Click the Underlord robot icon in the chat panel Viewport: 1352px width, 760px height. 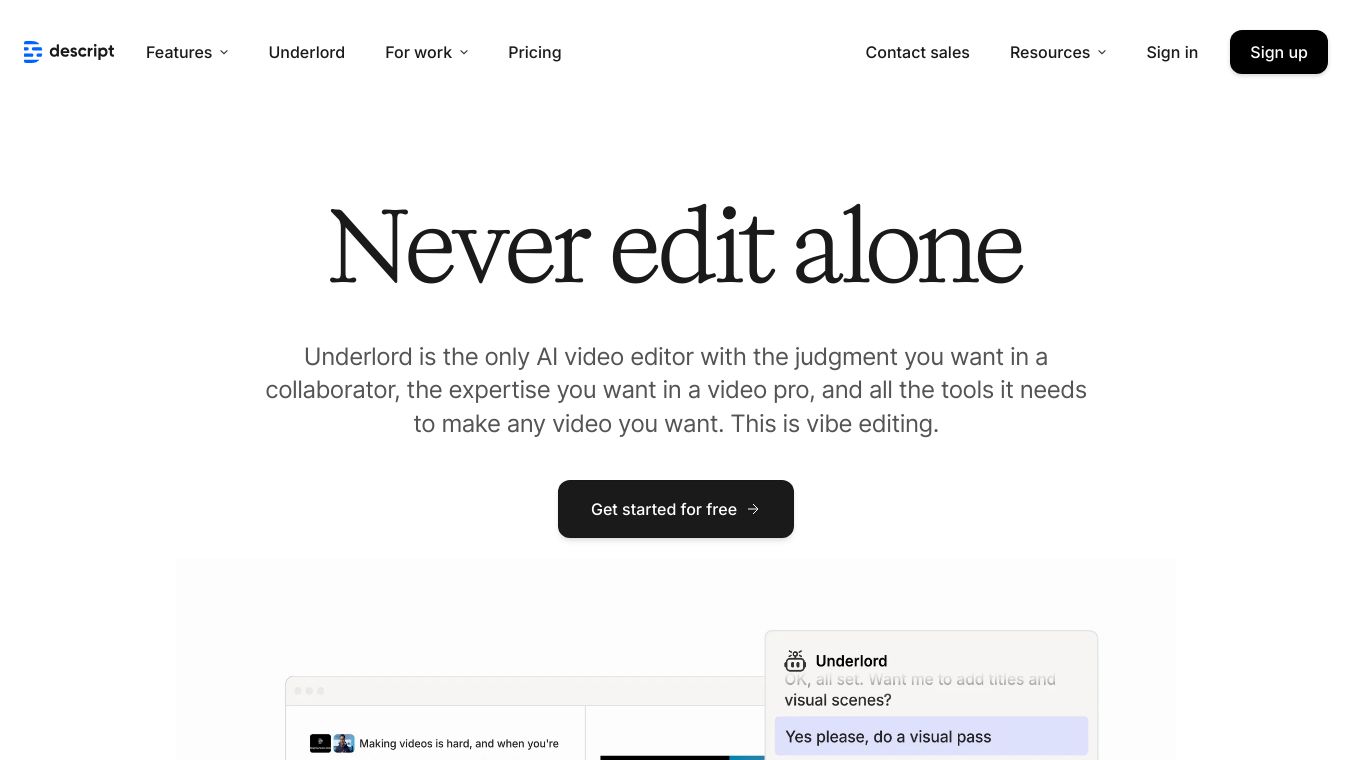point(795,661)
